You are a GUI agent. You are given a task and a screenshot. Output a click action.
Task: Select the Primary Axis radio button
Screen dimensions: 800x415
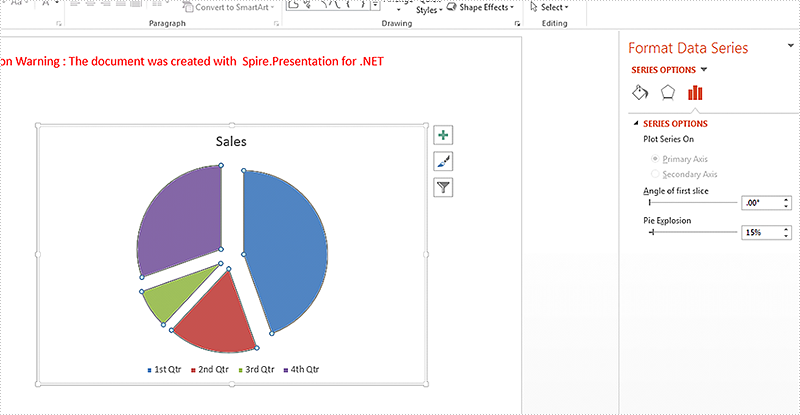[655, 159]
